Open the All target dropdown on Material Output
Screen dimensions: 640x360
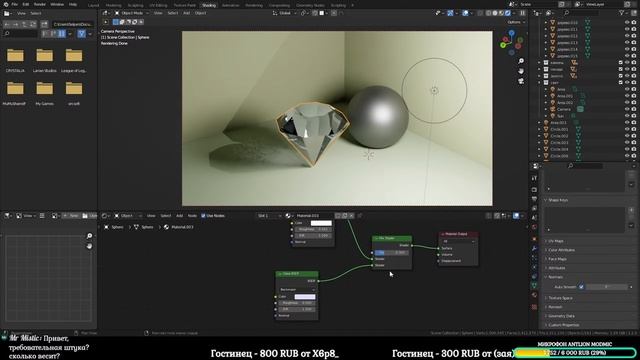coord(458,241)
